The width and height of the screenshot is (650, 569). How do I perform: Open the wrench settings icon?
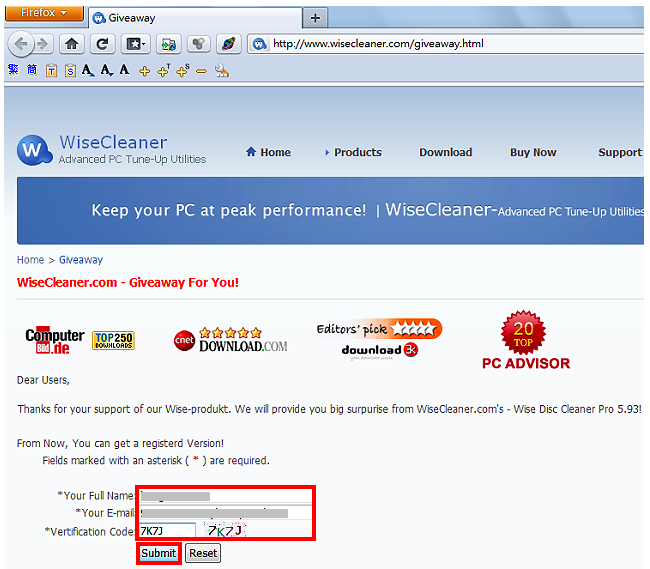pos(221,70)
